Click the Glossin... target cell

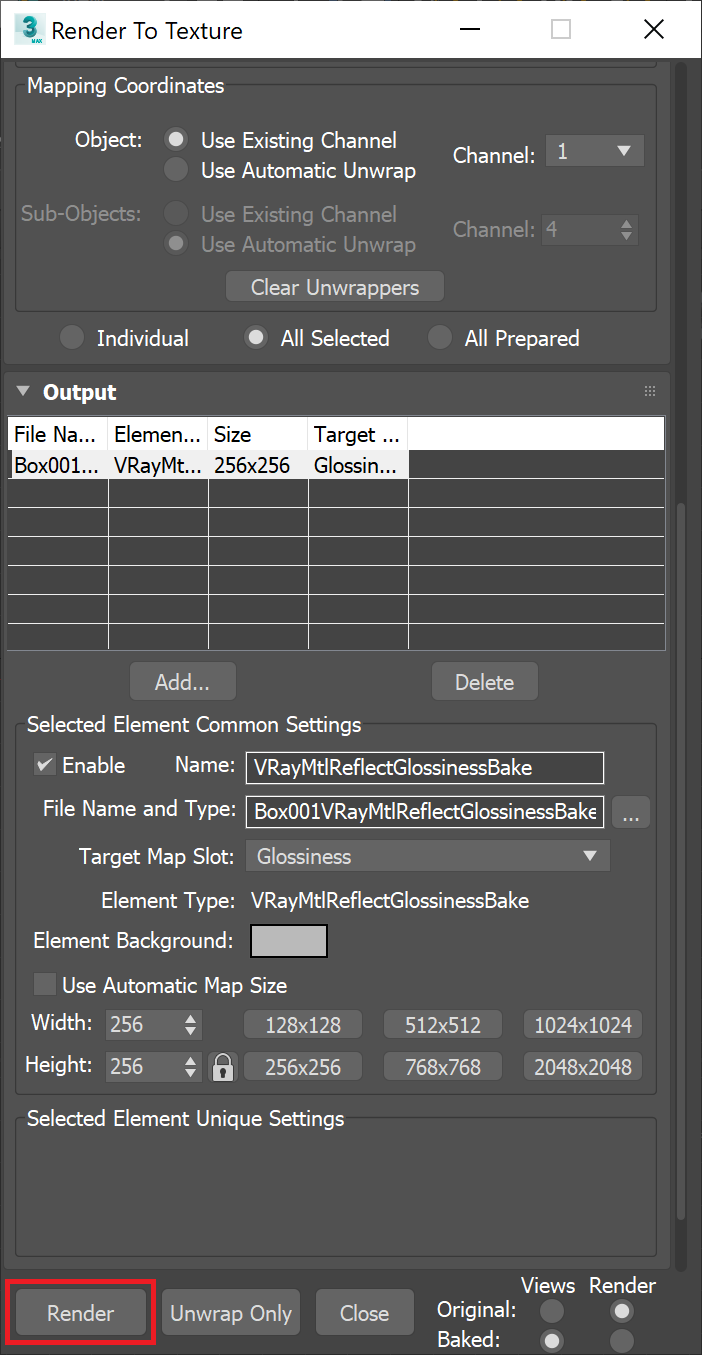[358, 464]
